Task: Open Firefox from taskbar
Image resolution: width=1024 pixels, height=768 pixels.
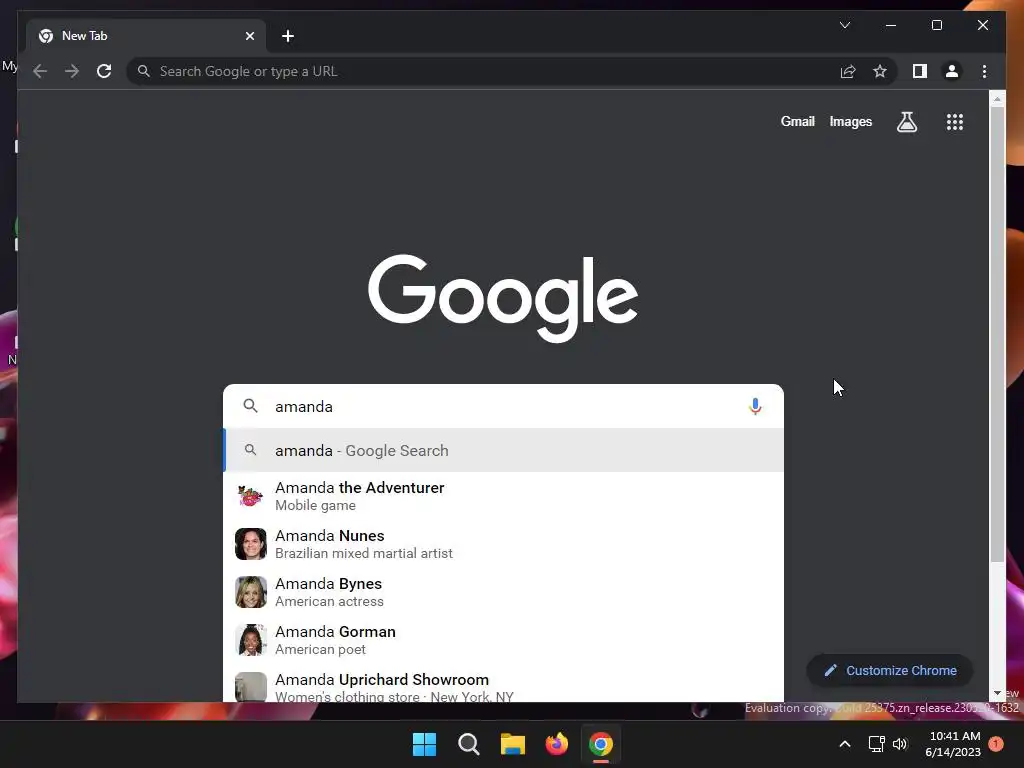Action: pyautogui.click(x=556, y=744)
